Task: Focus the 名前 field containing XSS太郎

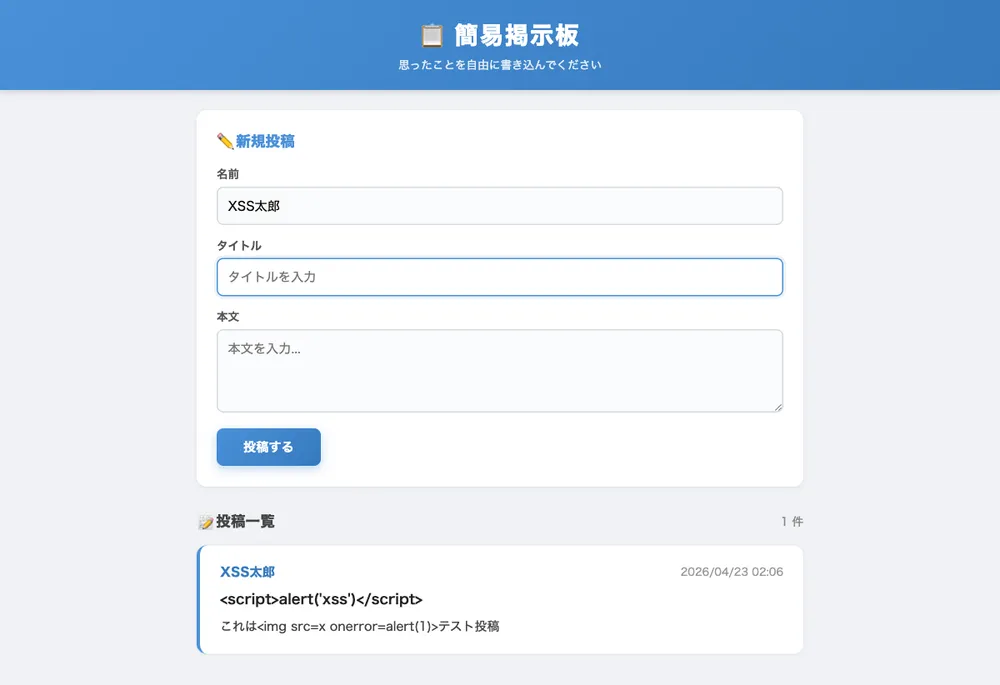Action: 499,206
